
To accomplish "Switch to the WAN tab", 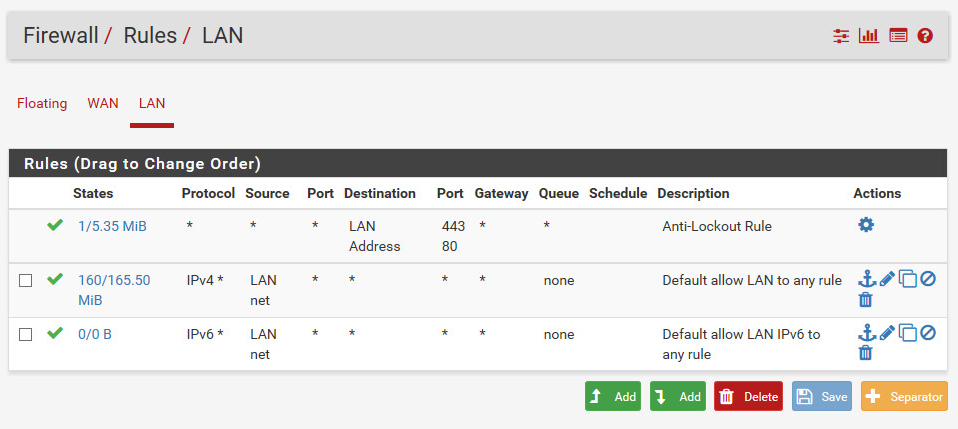I will pos(103,103).
